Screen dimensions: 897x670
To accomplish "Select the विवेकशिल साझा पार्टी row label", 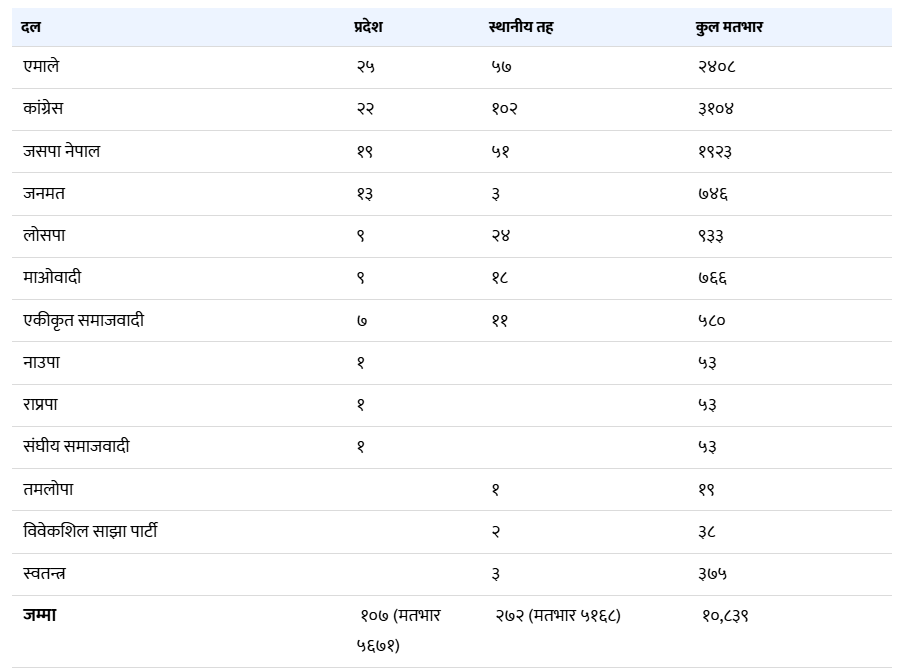I will 90,532.
